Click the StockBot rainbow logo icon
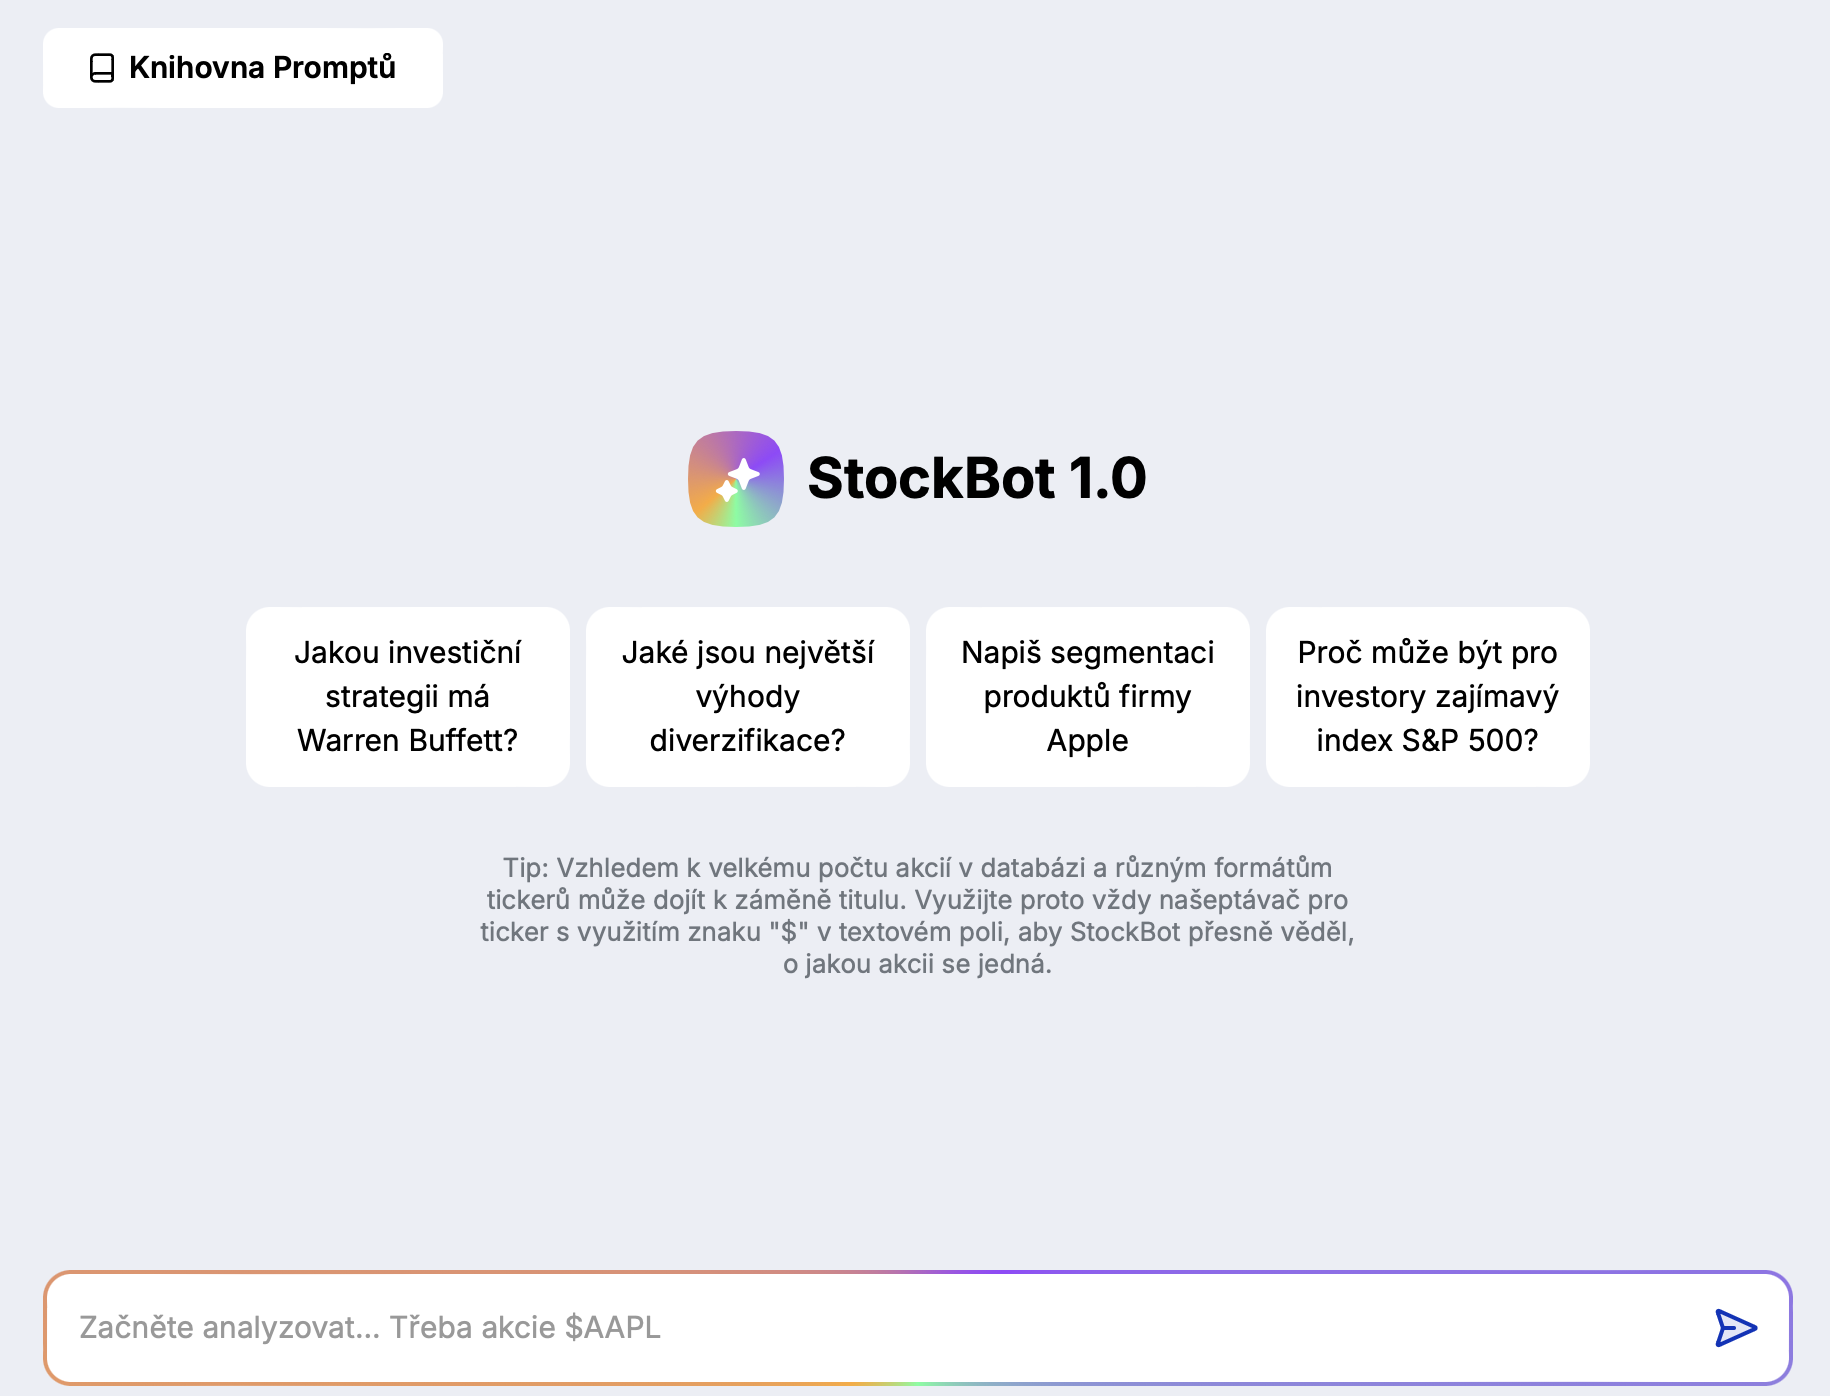This screenshot has height=1396, width=1830. (736, 479)
